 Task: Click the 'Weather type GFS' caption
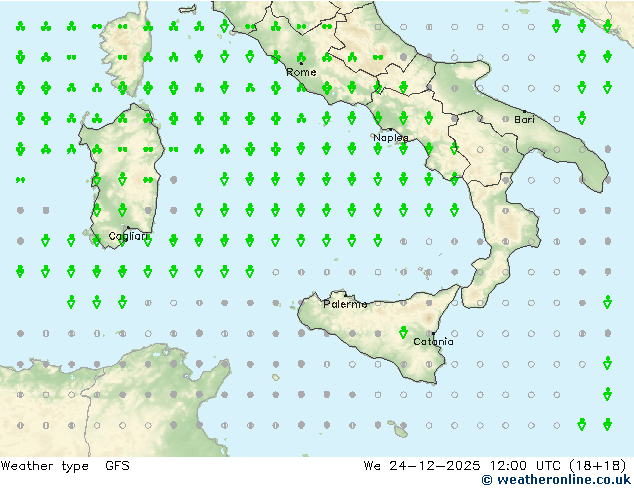click(x=65, y=466)
